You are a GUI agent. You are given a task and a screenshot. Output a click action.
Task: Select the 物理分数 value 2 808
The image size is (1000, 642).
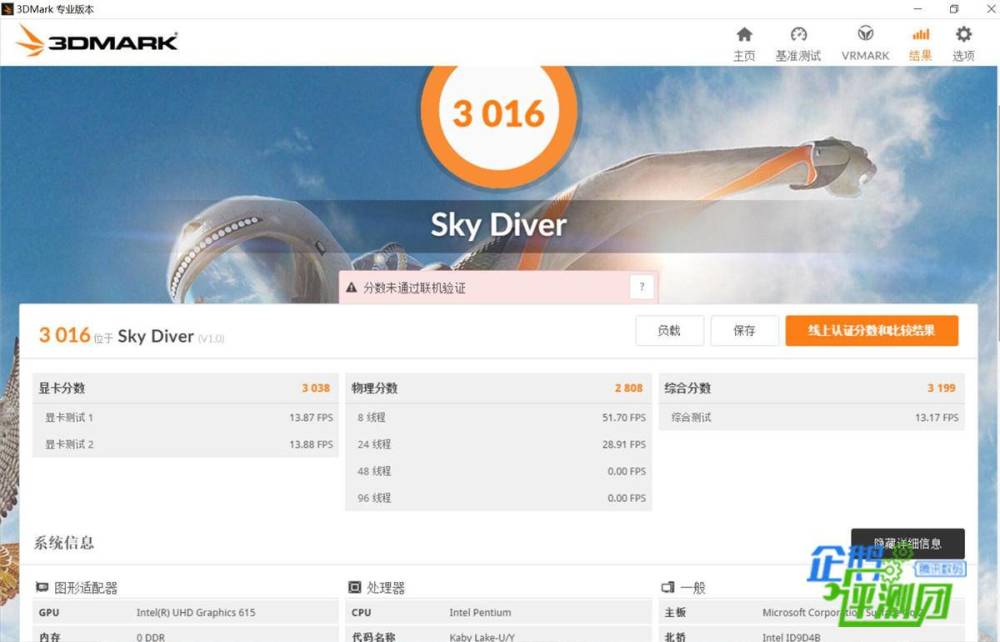pyautogui.click(x=628, y=388)
